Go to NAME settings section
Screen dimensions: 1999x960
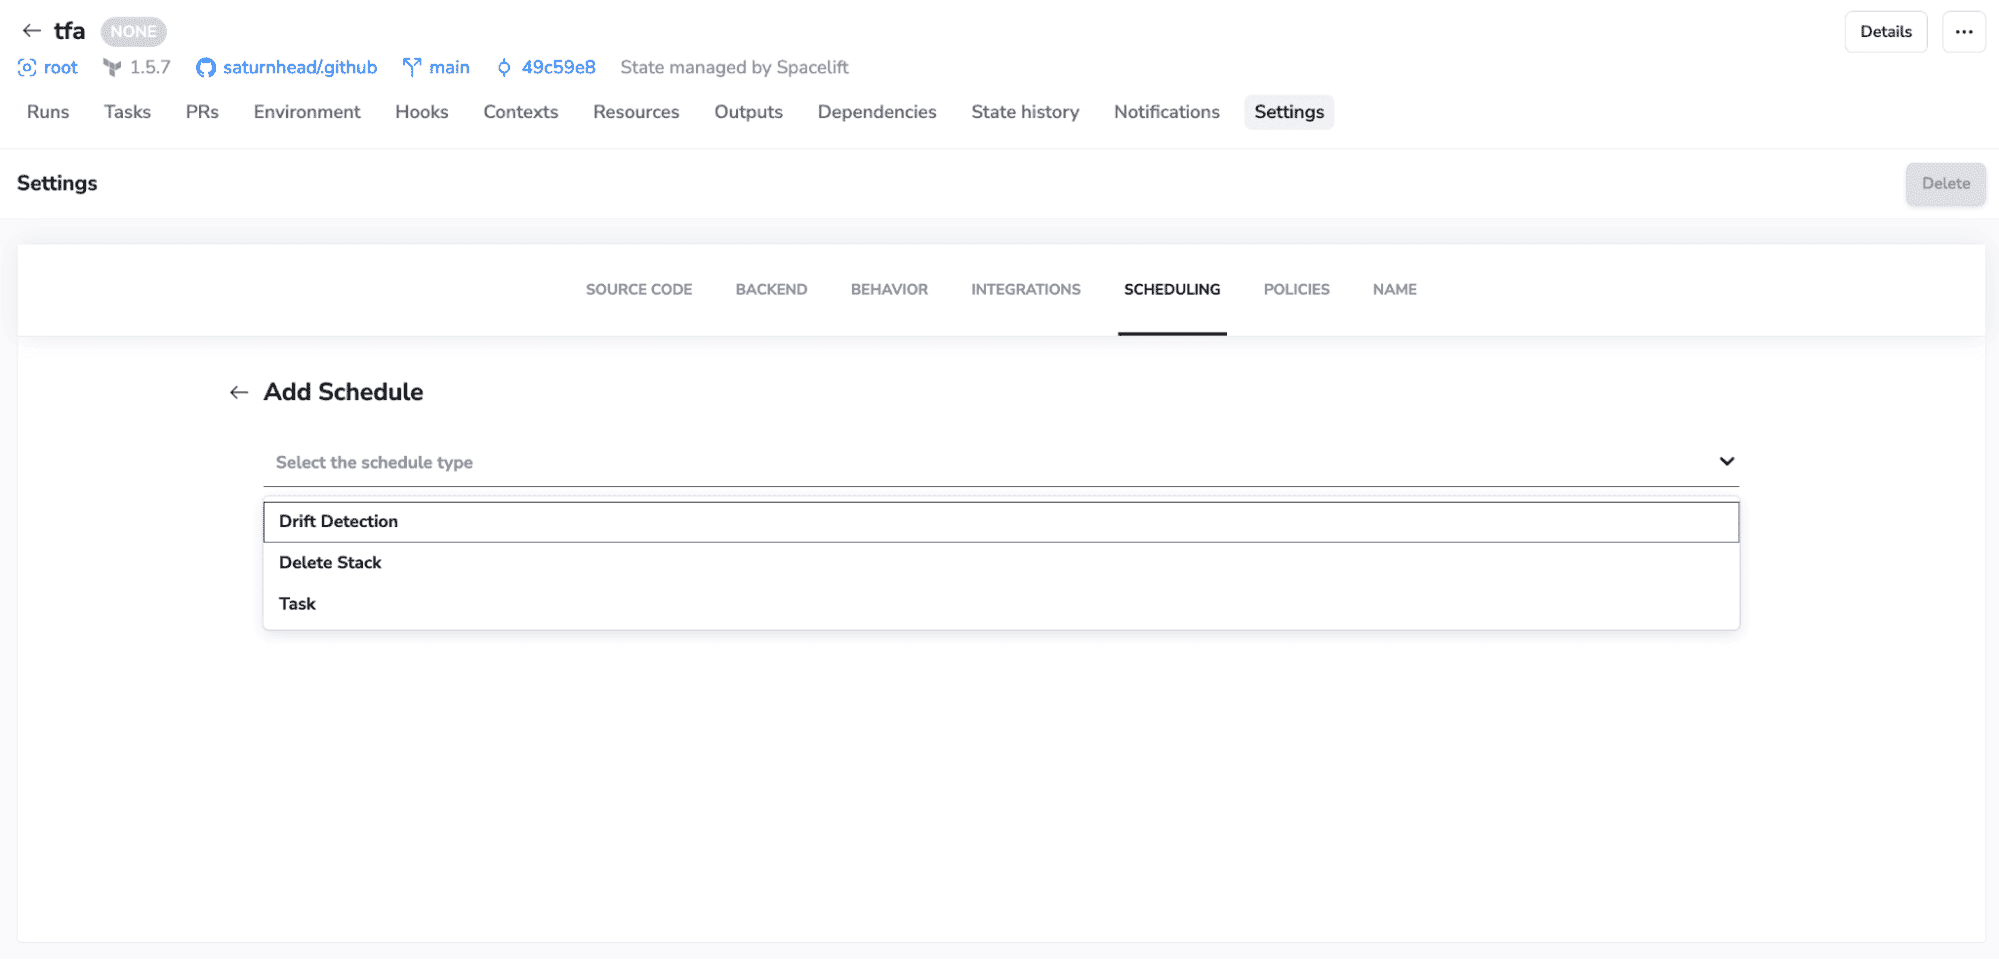[x=1394, y=290]
